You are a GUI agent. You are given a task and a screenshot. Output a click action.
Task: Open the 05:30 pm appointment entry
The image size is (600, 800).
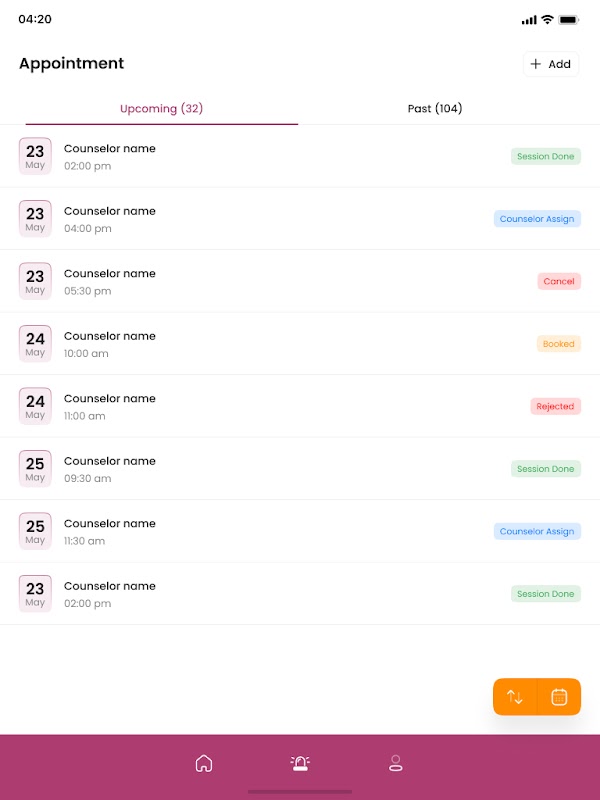click(x=110, y=282)
